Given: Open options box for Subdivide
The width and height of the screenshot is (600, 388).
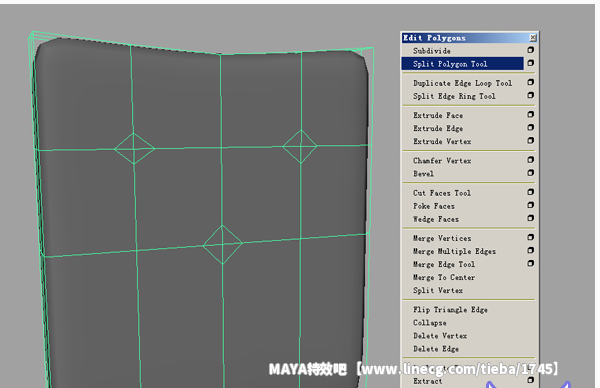Looking at the screenshot, I should point(530,50).
